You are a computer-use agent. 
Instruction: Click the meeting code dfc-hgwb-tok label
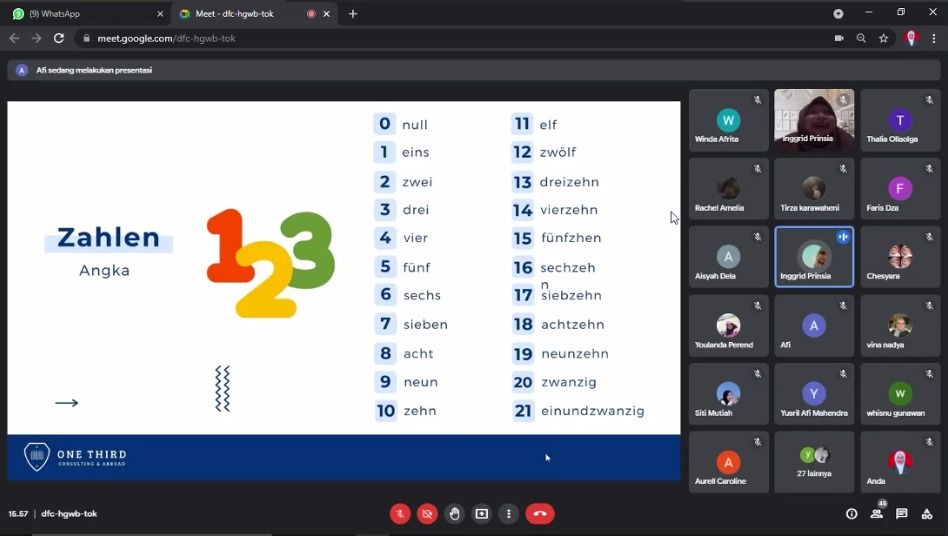coord(69,514)
